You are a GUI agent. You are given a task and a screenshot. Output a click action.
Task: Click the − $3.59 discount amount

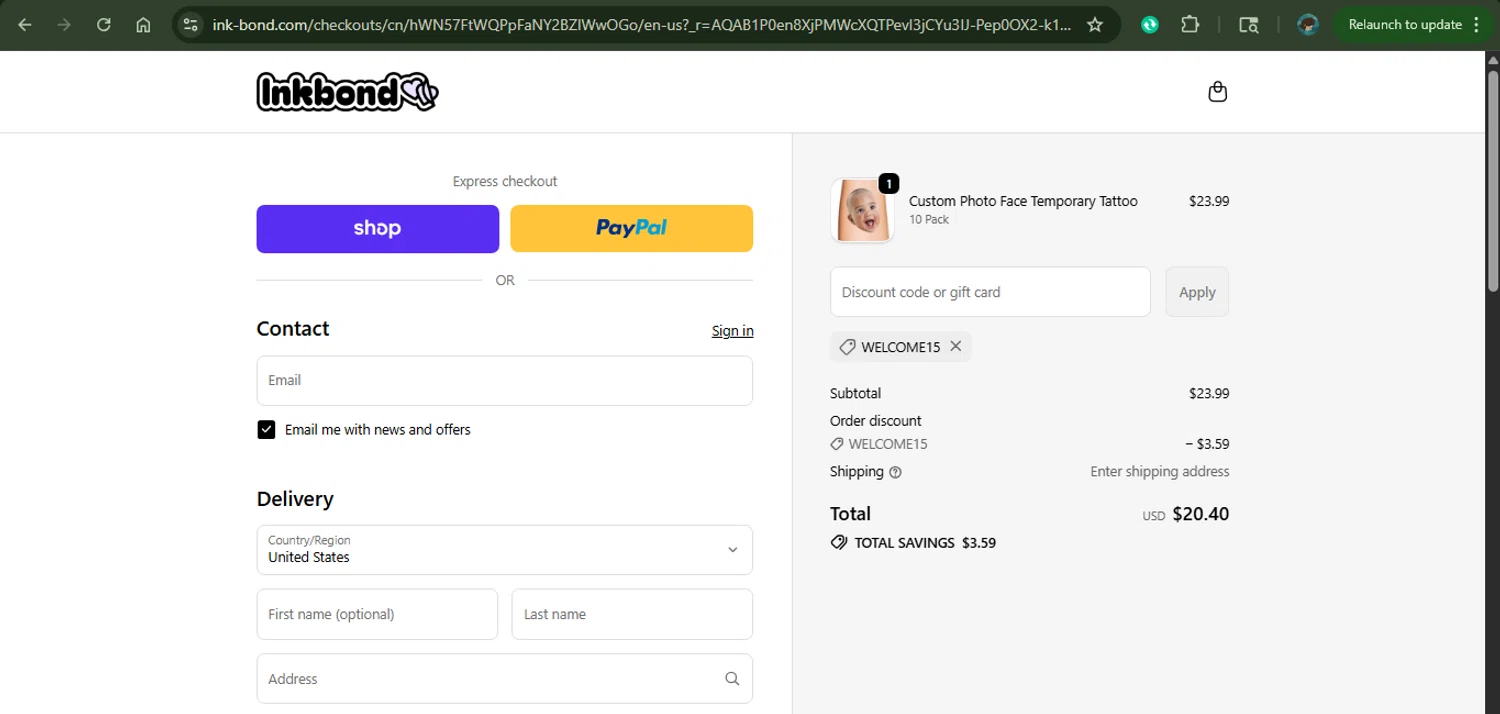pos(1207,444)
